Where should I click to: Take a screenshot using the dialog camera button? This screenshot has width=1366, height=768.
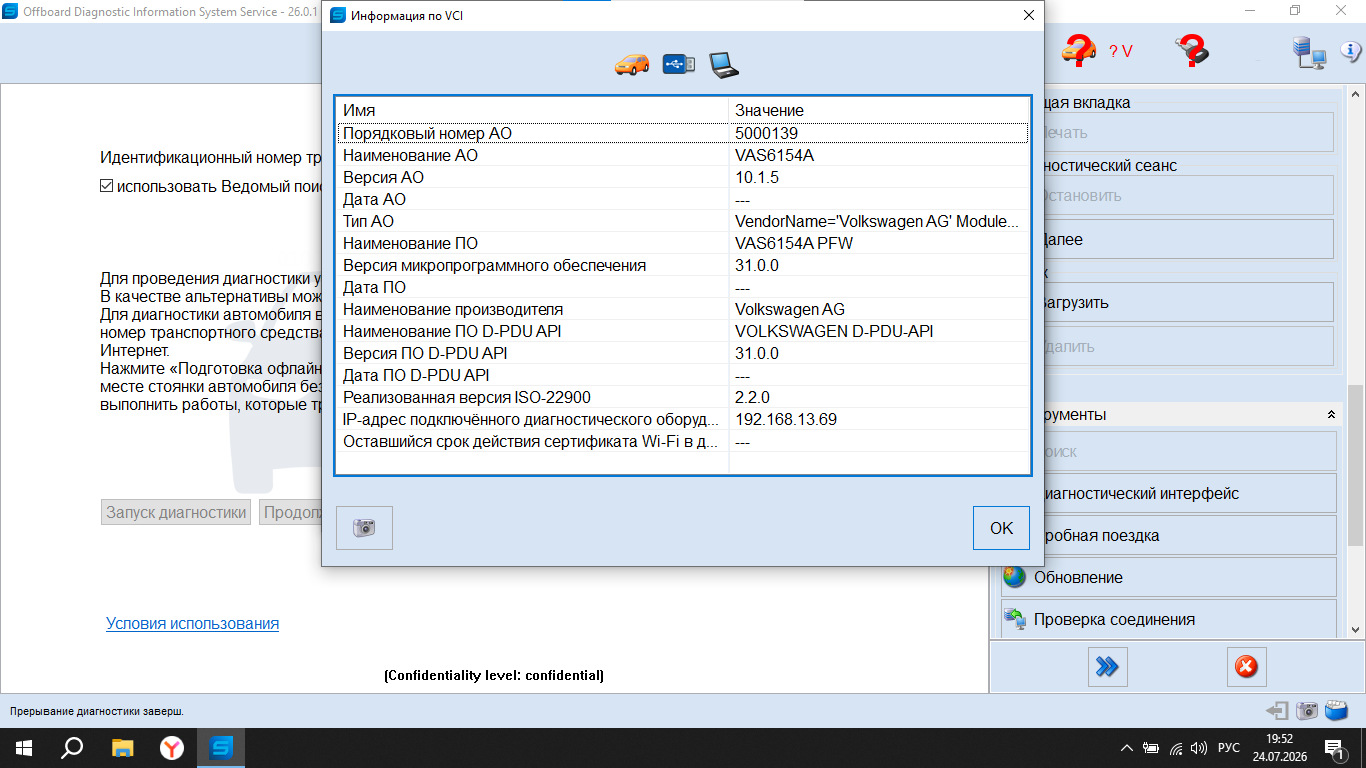[x=364, y=528]
